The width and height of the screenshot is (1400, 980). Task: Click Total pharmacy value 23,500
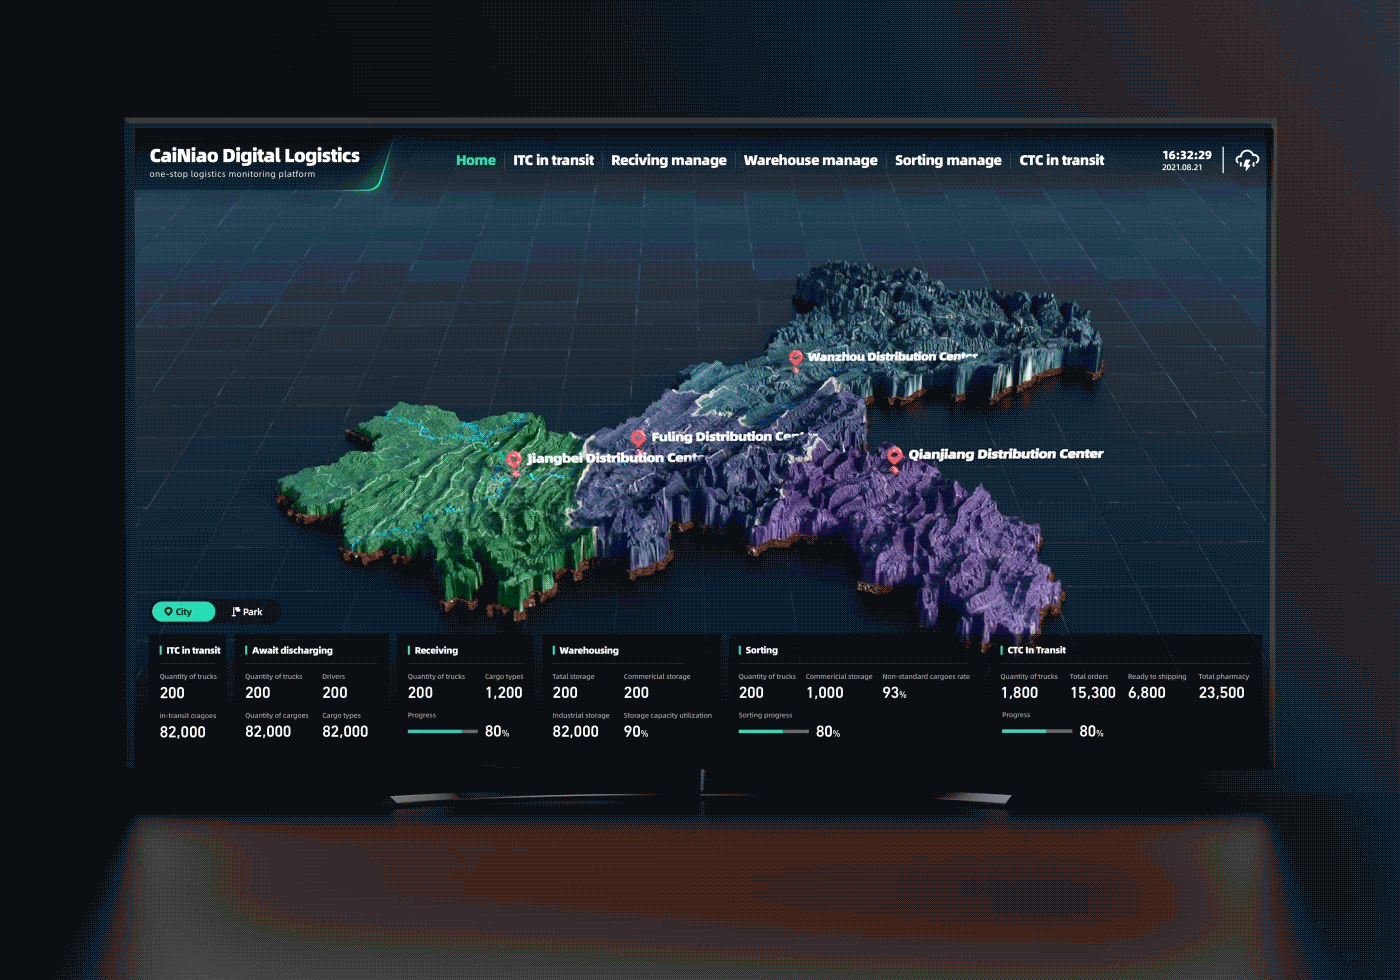[1222, 693]
